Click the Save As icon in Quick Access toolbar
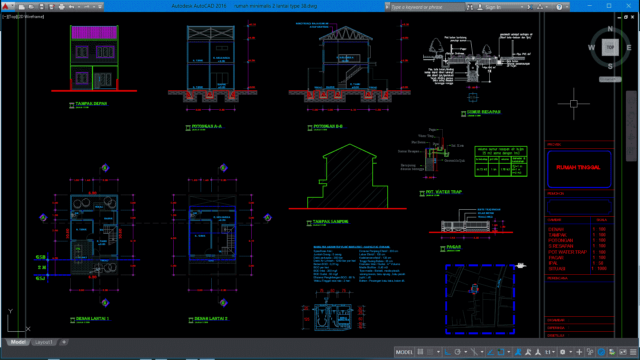Screen dimensions: 640x360 click(x=51, y=7)
